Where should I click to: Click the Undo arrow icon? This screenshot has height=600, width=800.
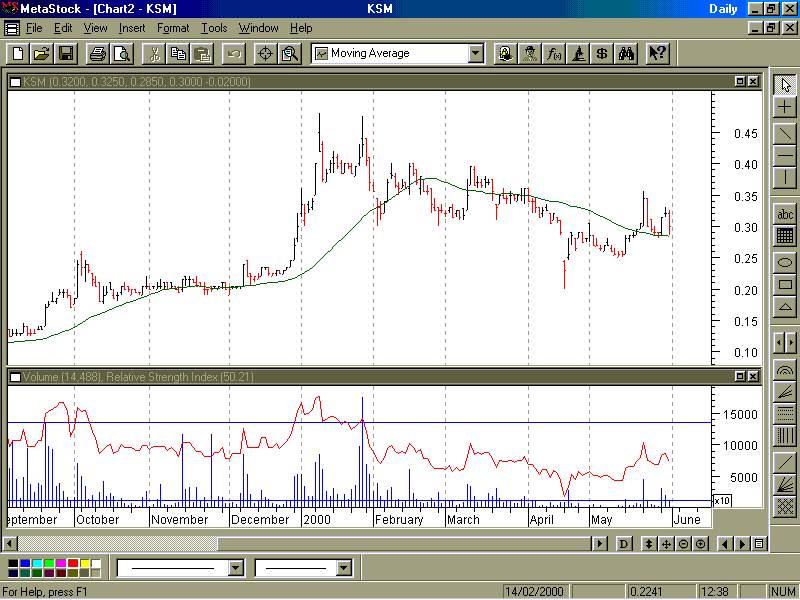234,53
